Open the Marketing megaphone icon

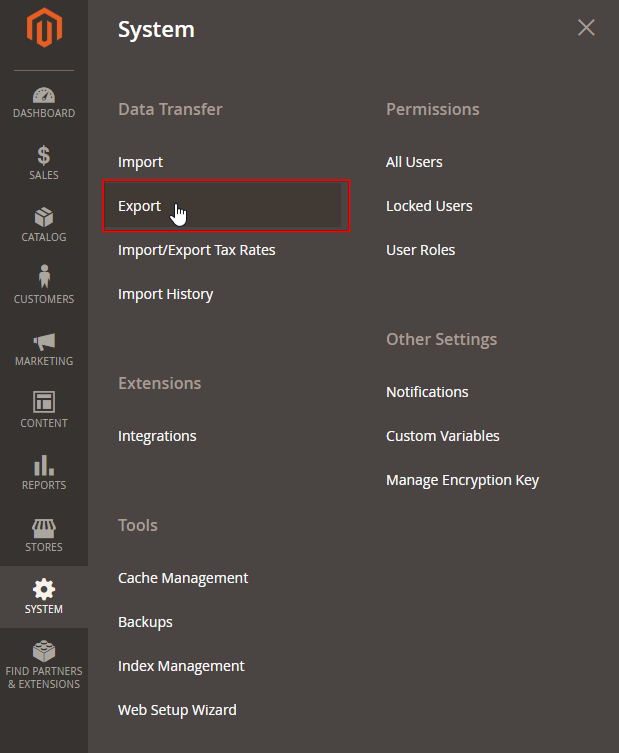point(44,342)
